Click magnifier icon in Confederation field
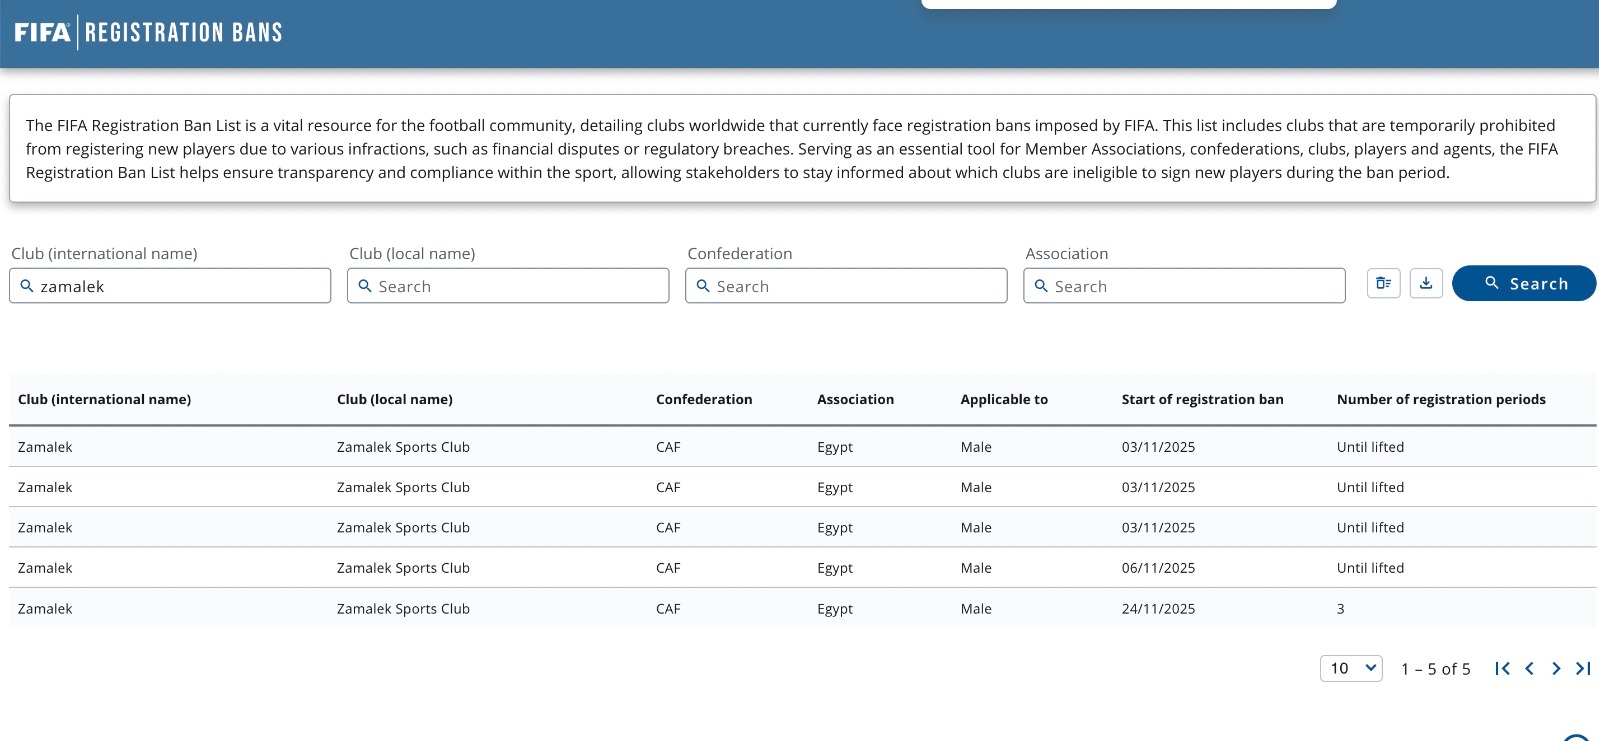Image resolution: width=1599 pixels, height=741 pixels. click(x=703, y=286)
